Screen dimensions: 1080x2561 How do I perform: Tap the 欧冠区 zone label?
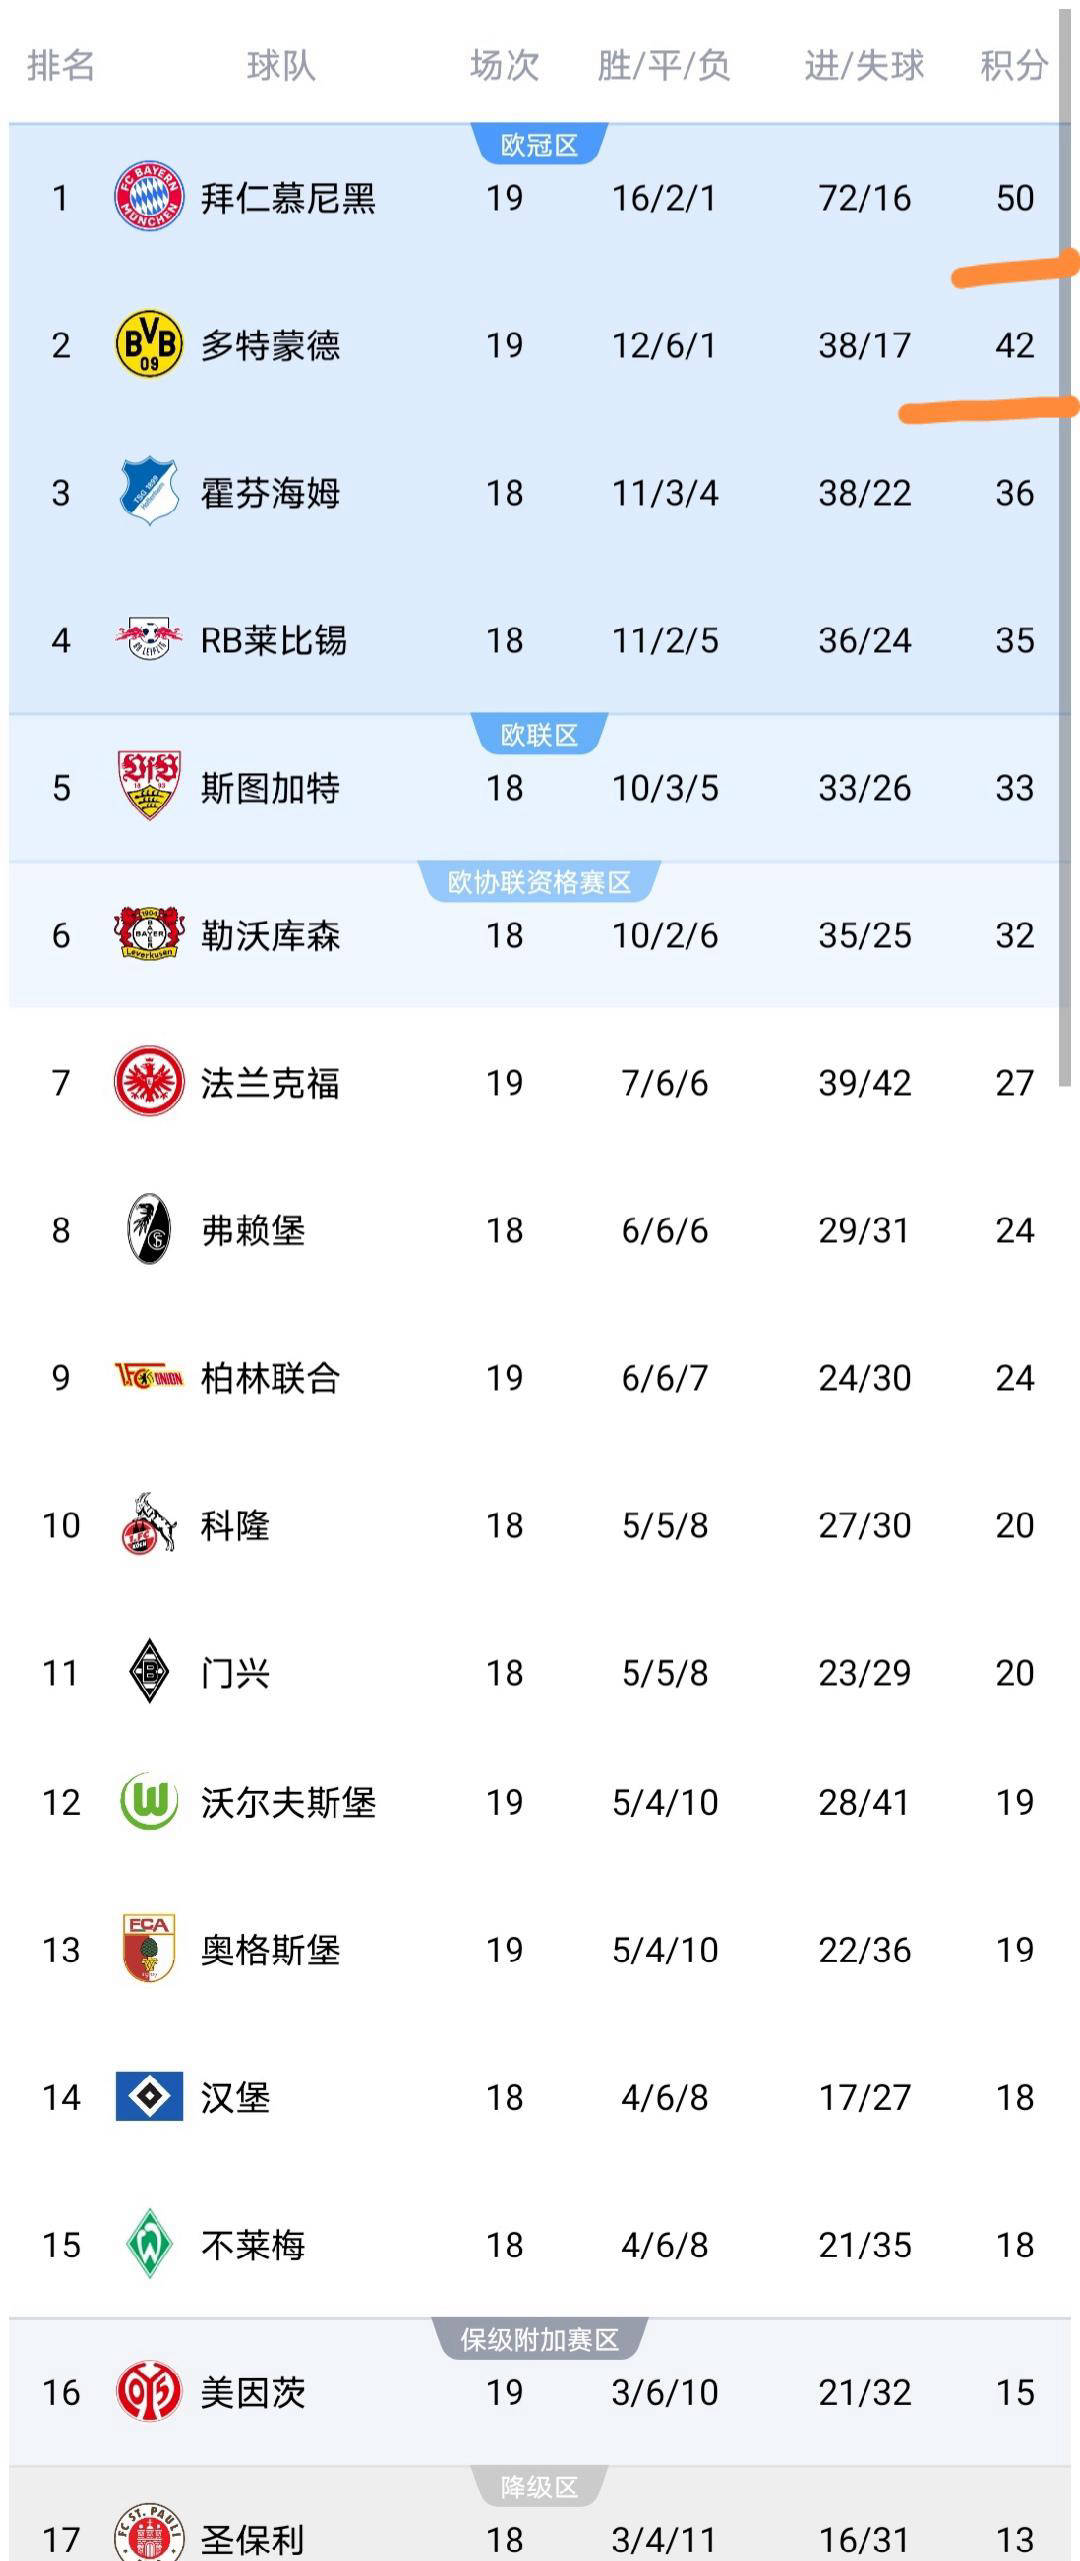coord(539,146)
